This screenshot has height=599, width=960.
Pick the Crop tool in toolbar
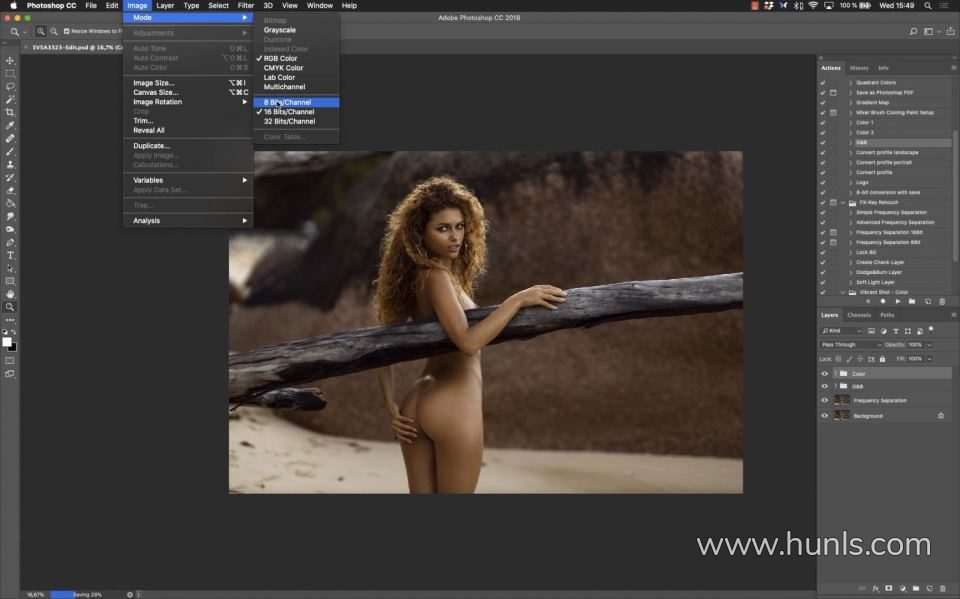10,112
